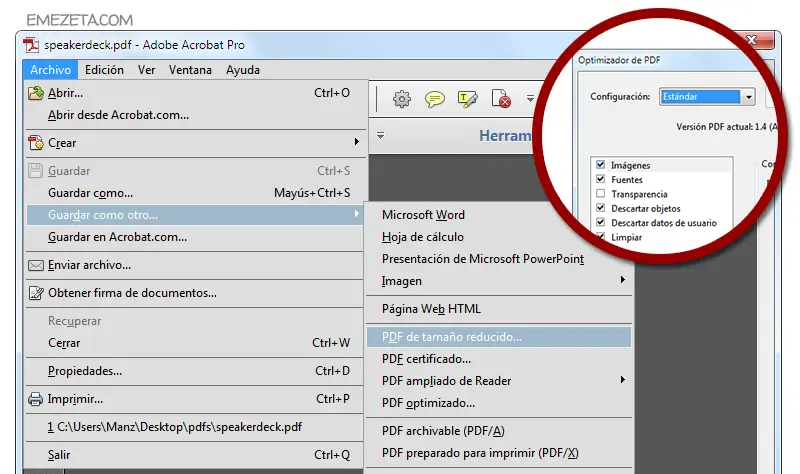Click the document with red X icon

(501, 99)
